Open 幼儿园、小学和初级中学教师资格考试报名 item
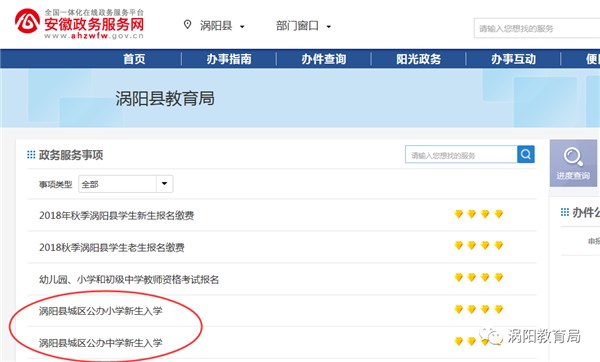 (x=129, y=279)
